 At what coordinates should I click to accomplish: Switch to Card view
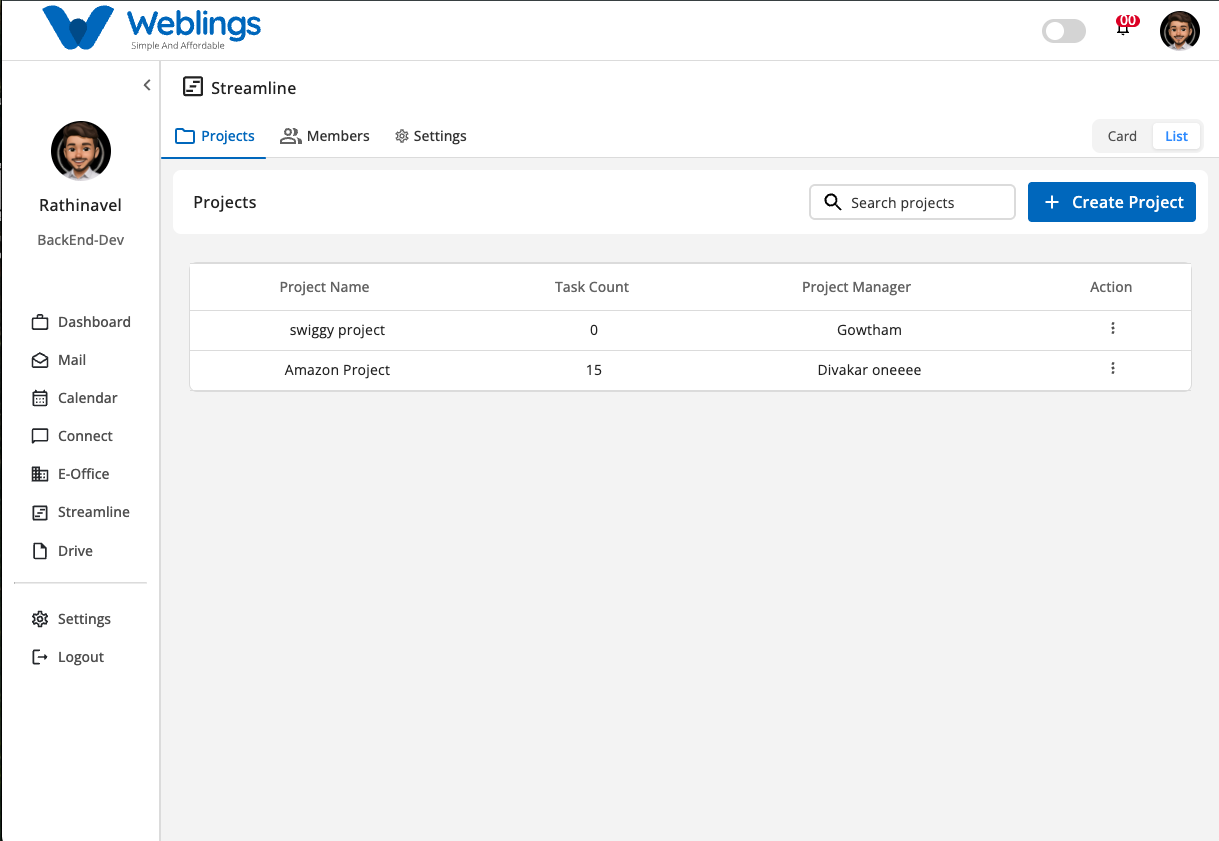point(1122,136)
